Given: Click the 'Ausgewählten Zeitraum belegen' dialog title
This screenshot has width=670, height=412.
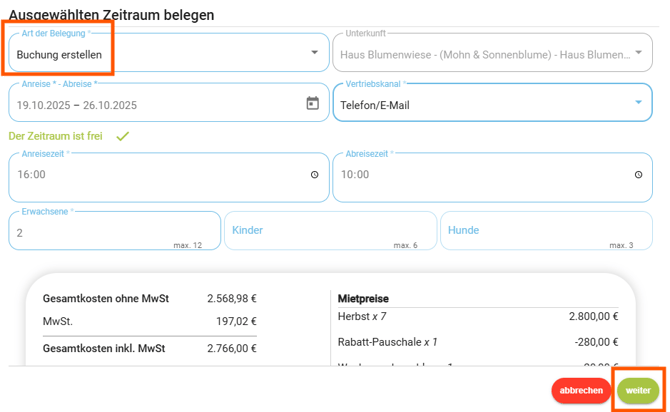Looking at the screenshot, I should point(112,15).
